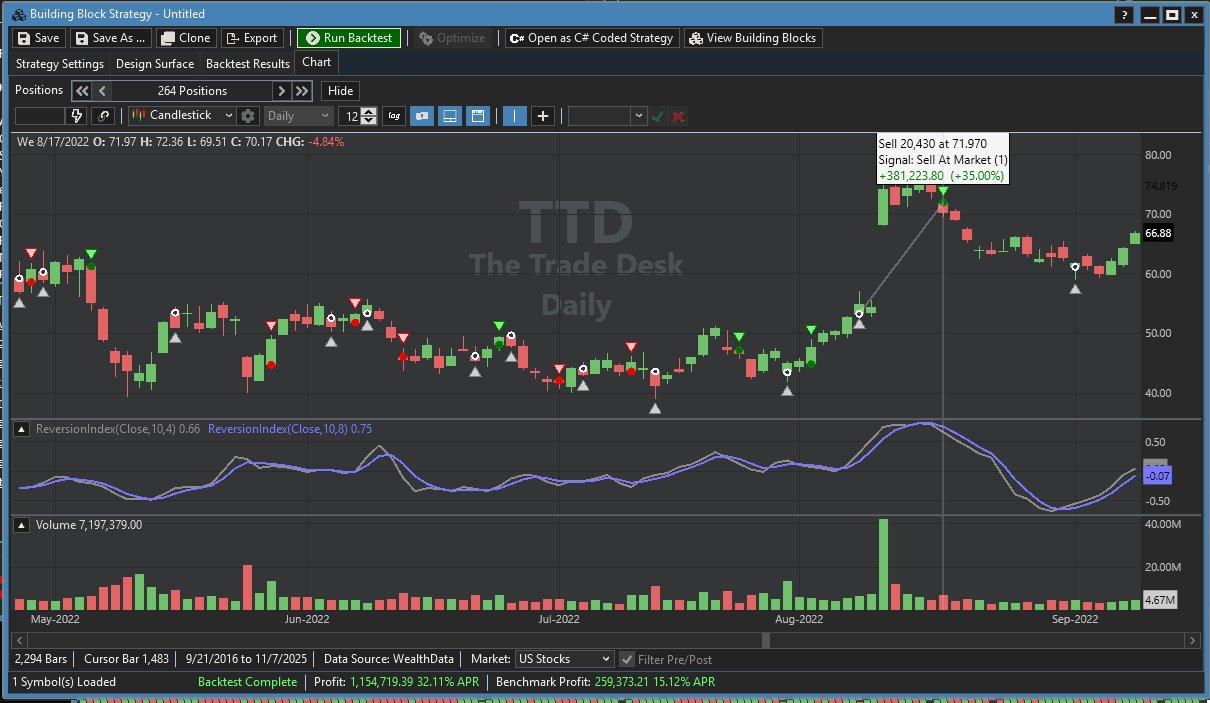Screen dimensions: 1210x703
Task: Click the Run Backtest button
Action: coord(348,38)
